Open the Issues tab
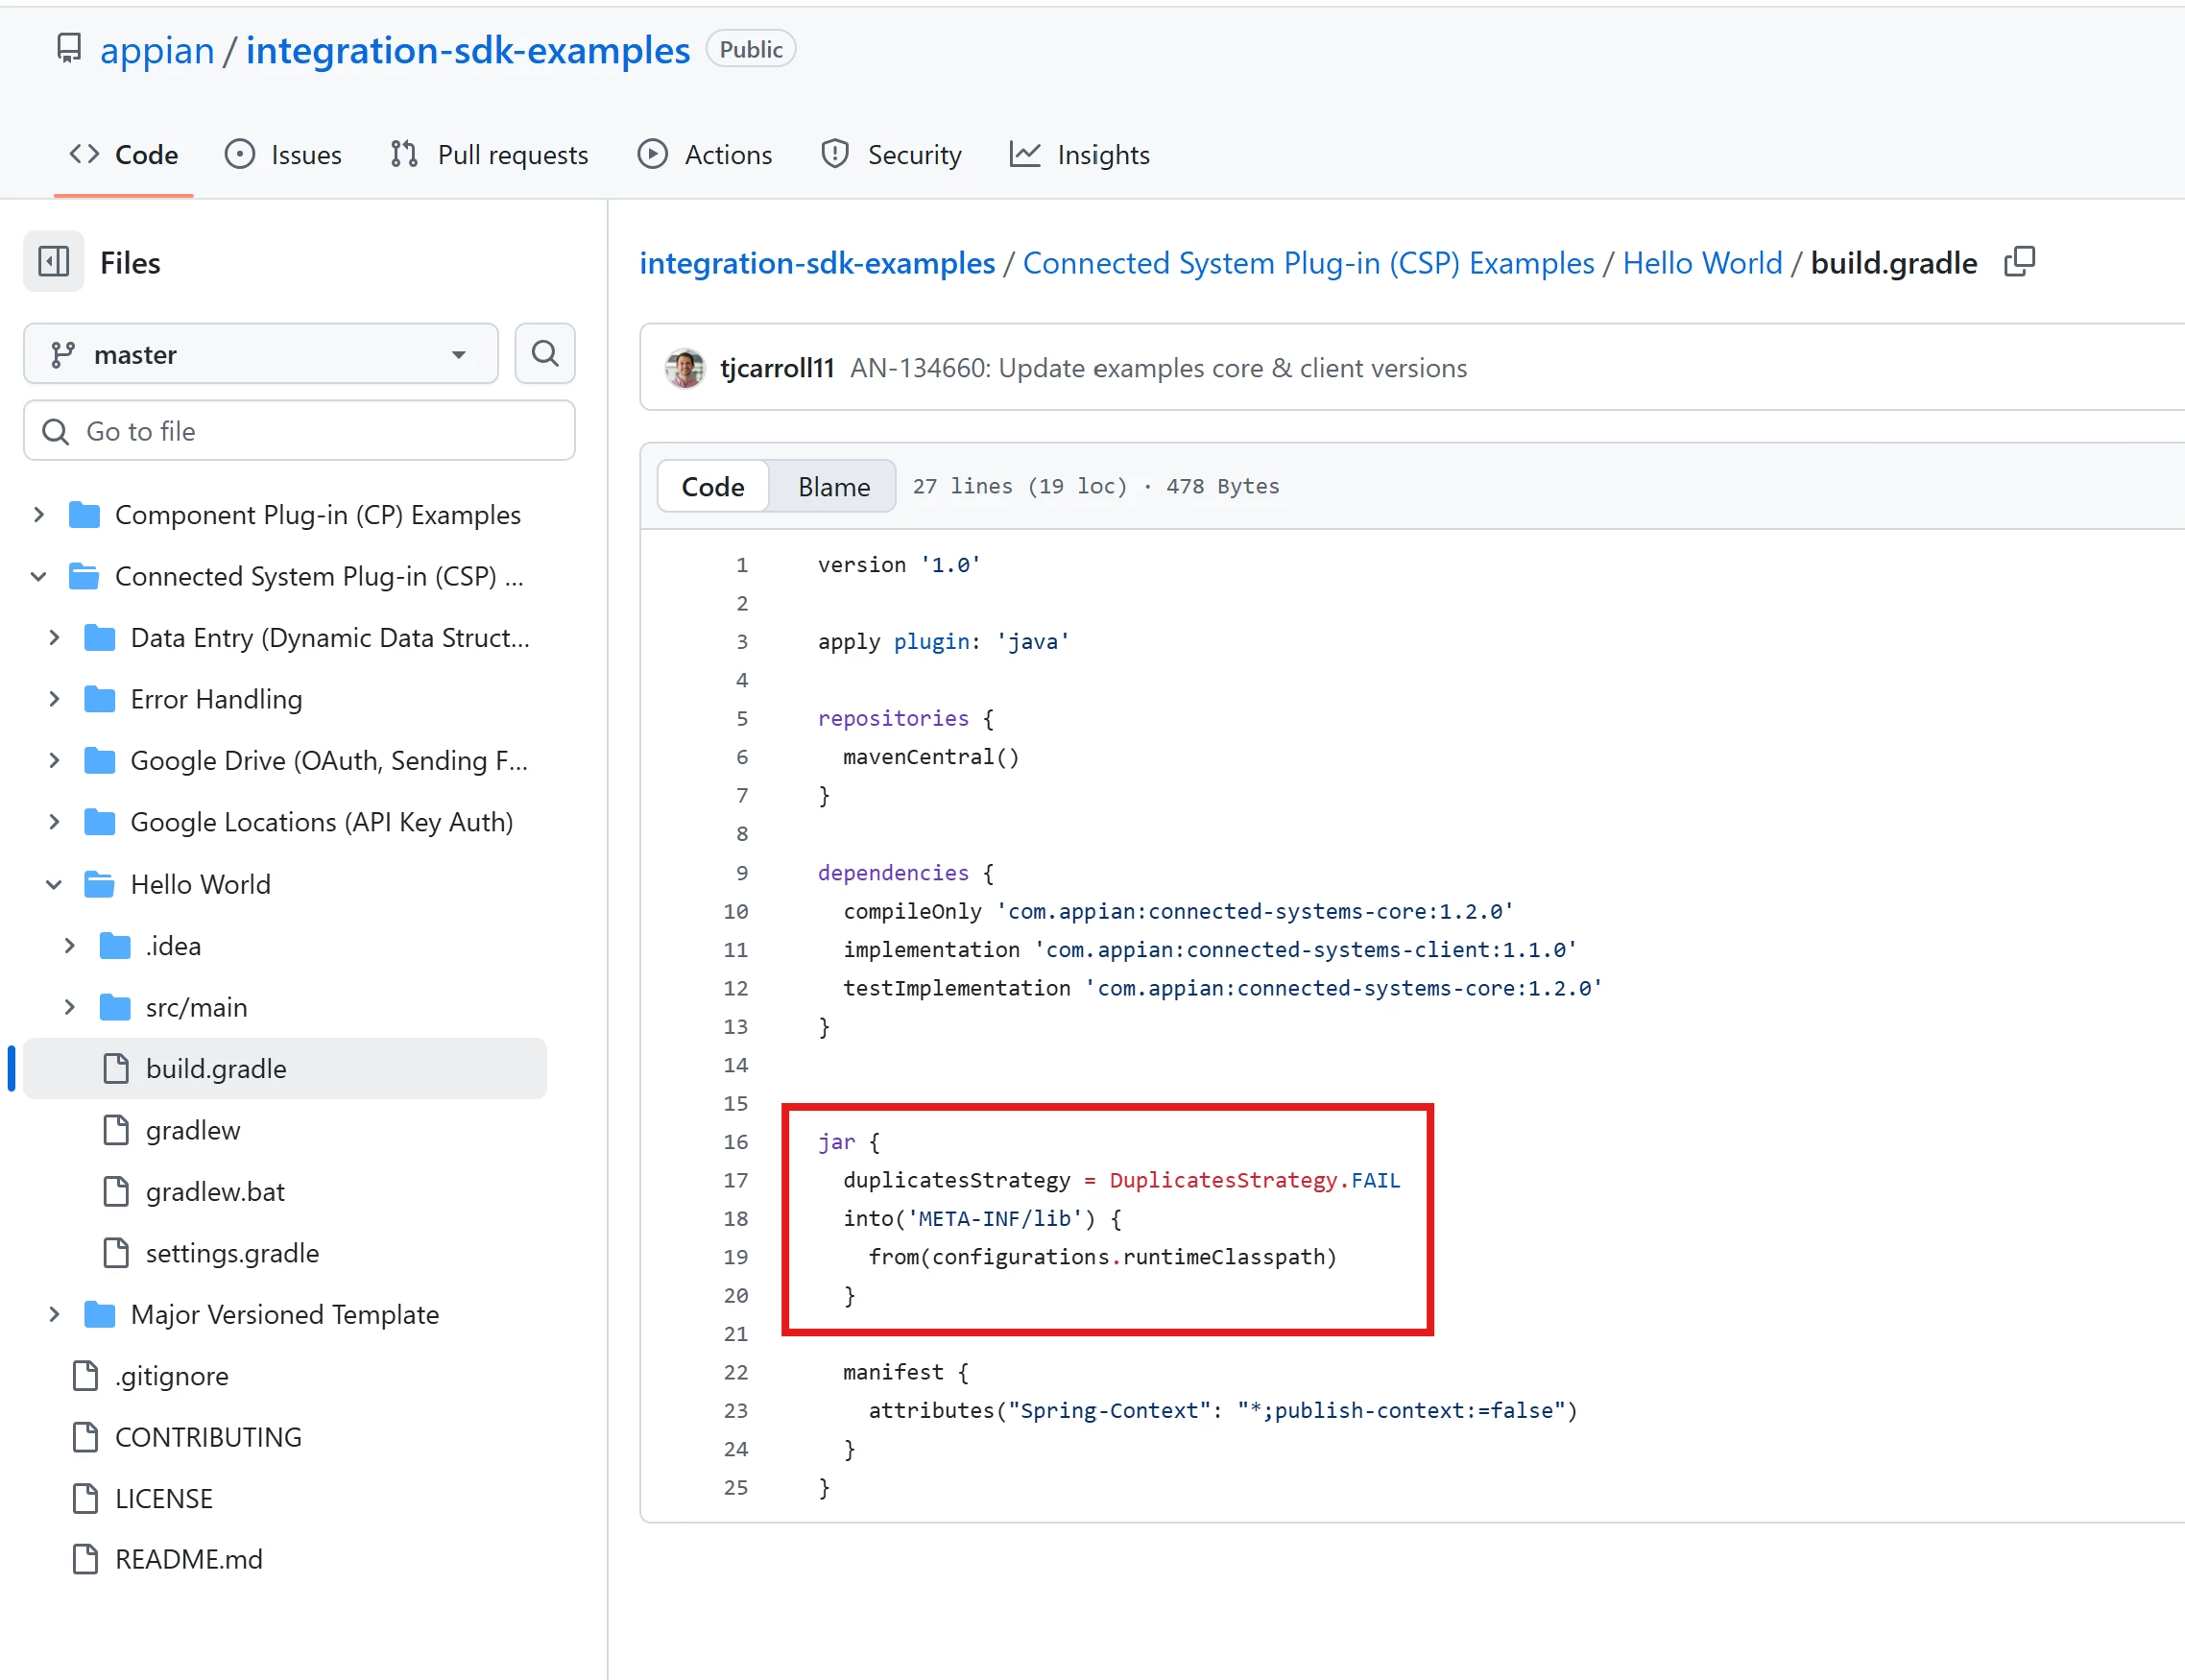Screen dimensions: 2185x1680 click(284, 155)
